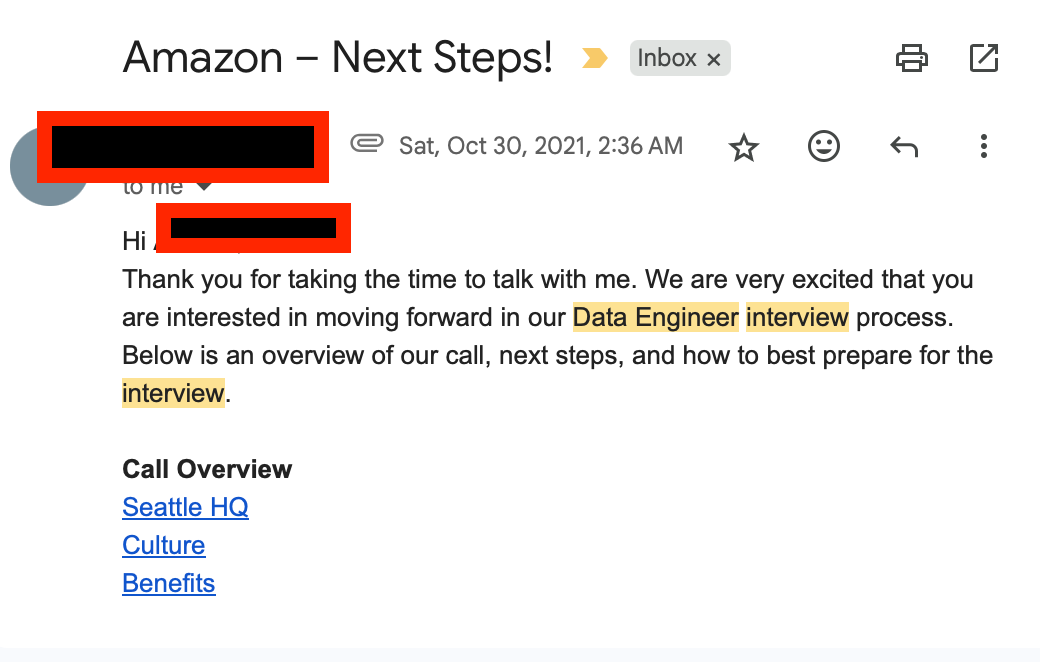Click the "Call Overview" heading
This screenshot has height=662, width=1040.
(x=207, y=469)
